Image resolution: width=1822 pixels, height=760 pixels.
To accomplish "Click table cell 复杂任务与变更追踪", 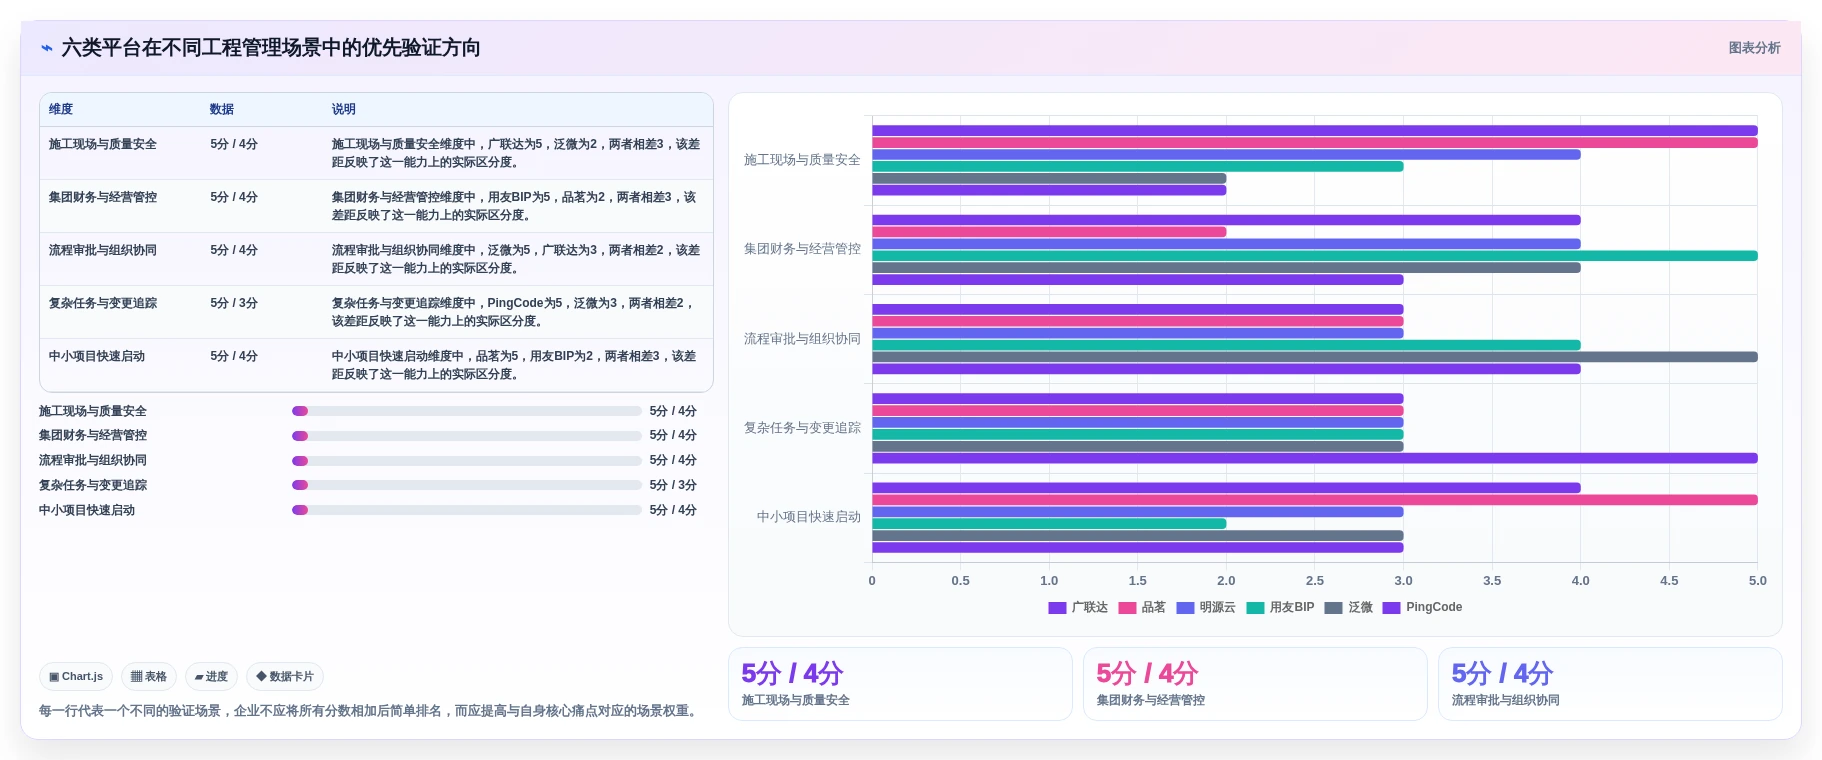I will click(103, 304).
